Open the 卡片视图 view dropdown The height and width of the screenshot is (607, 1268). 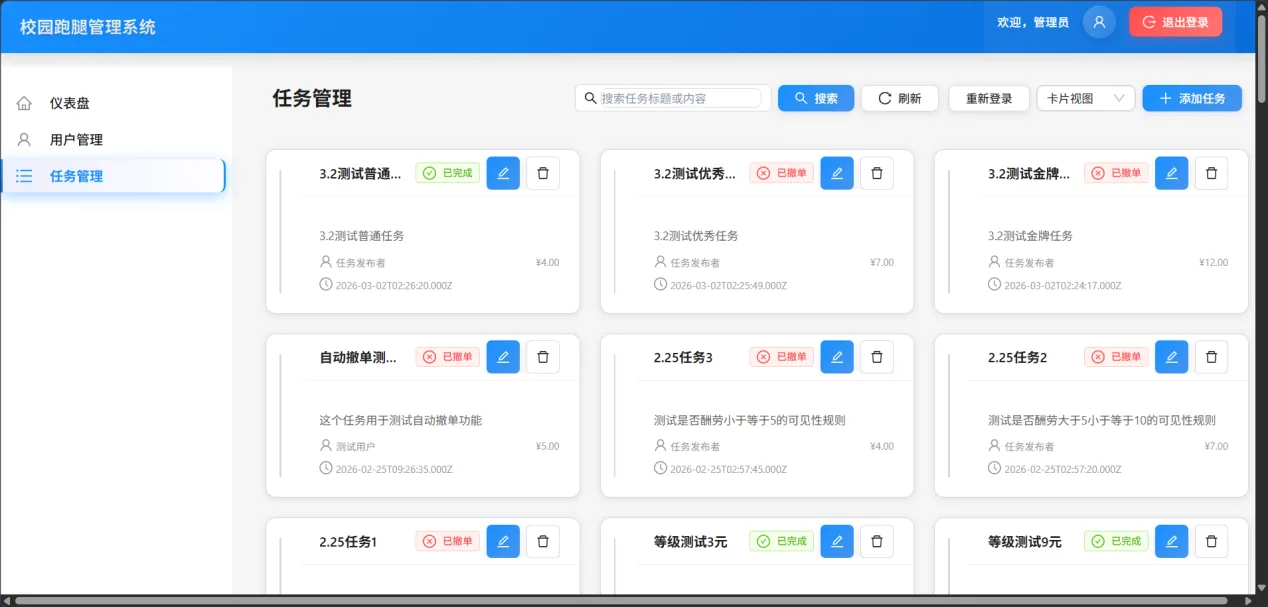pyautogui.click(x=1086, y=98)
